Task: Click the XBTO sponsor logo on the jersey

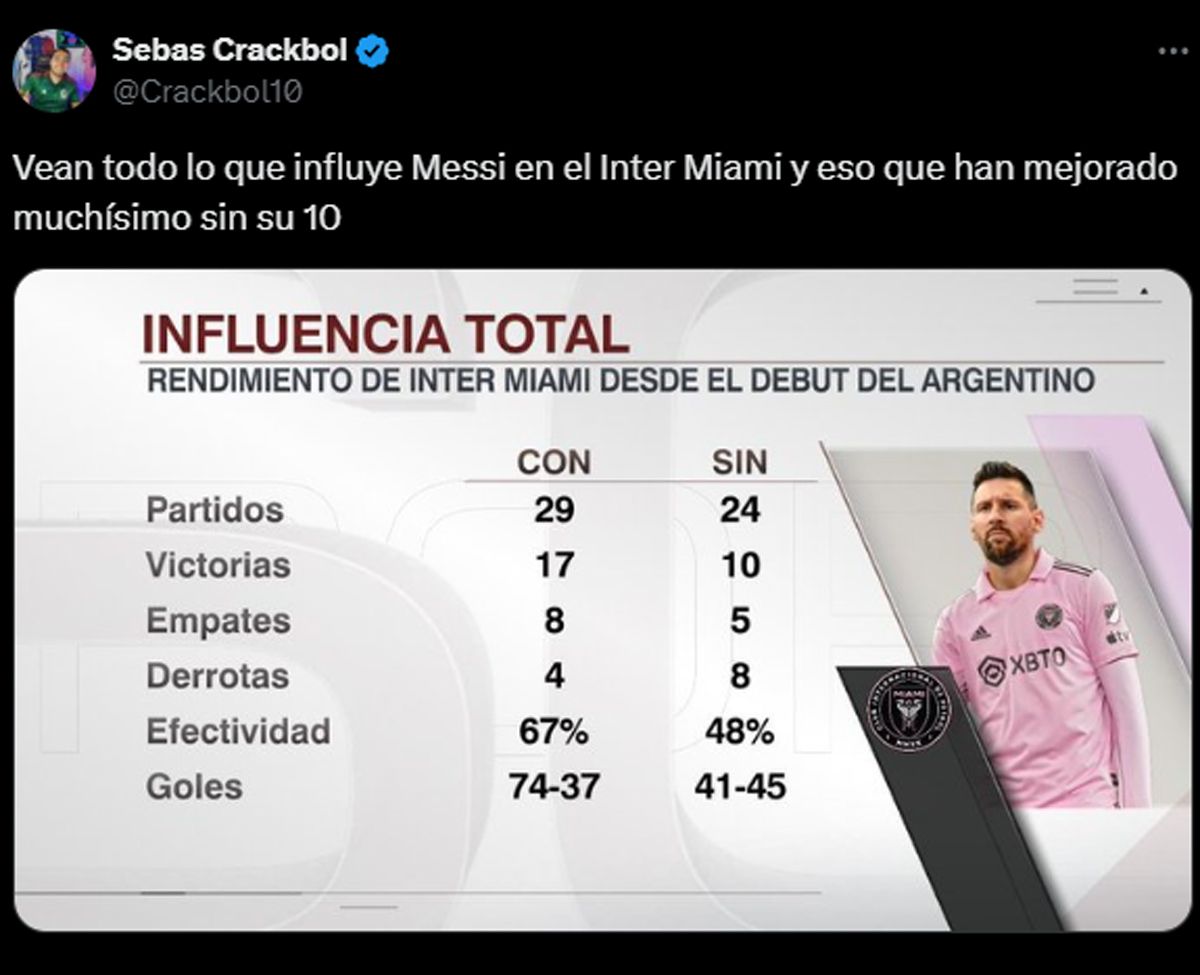Action: point(1022,665)
